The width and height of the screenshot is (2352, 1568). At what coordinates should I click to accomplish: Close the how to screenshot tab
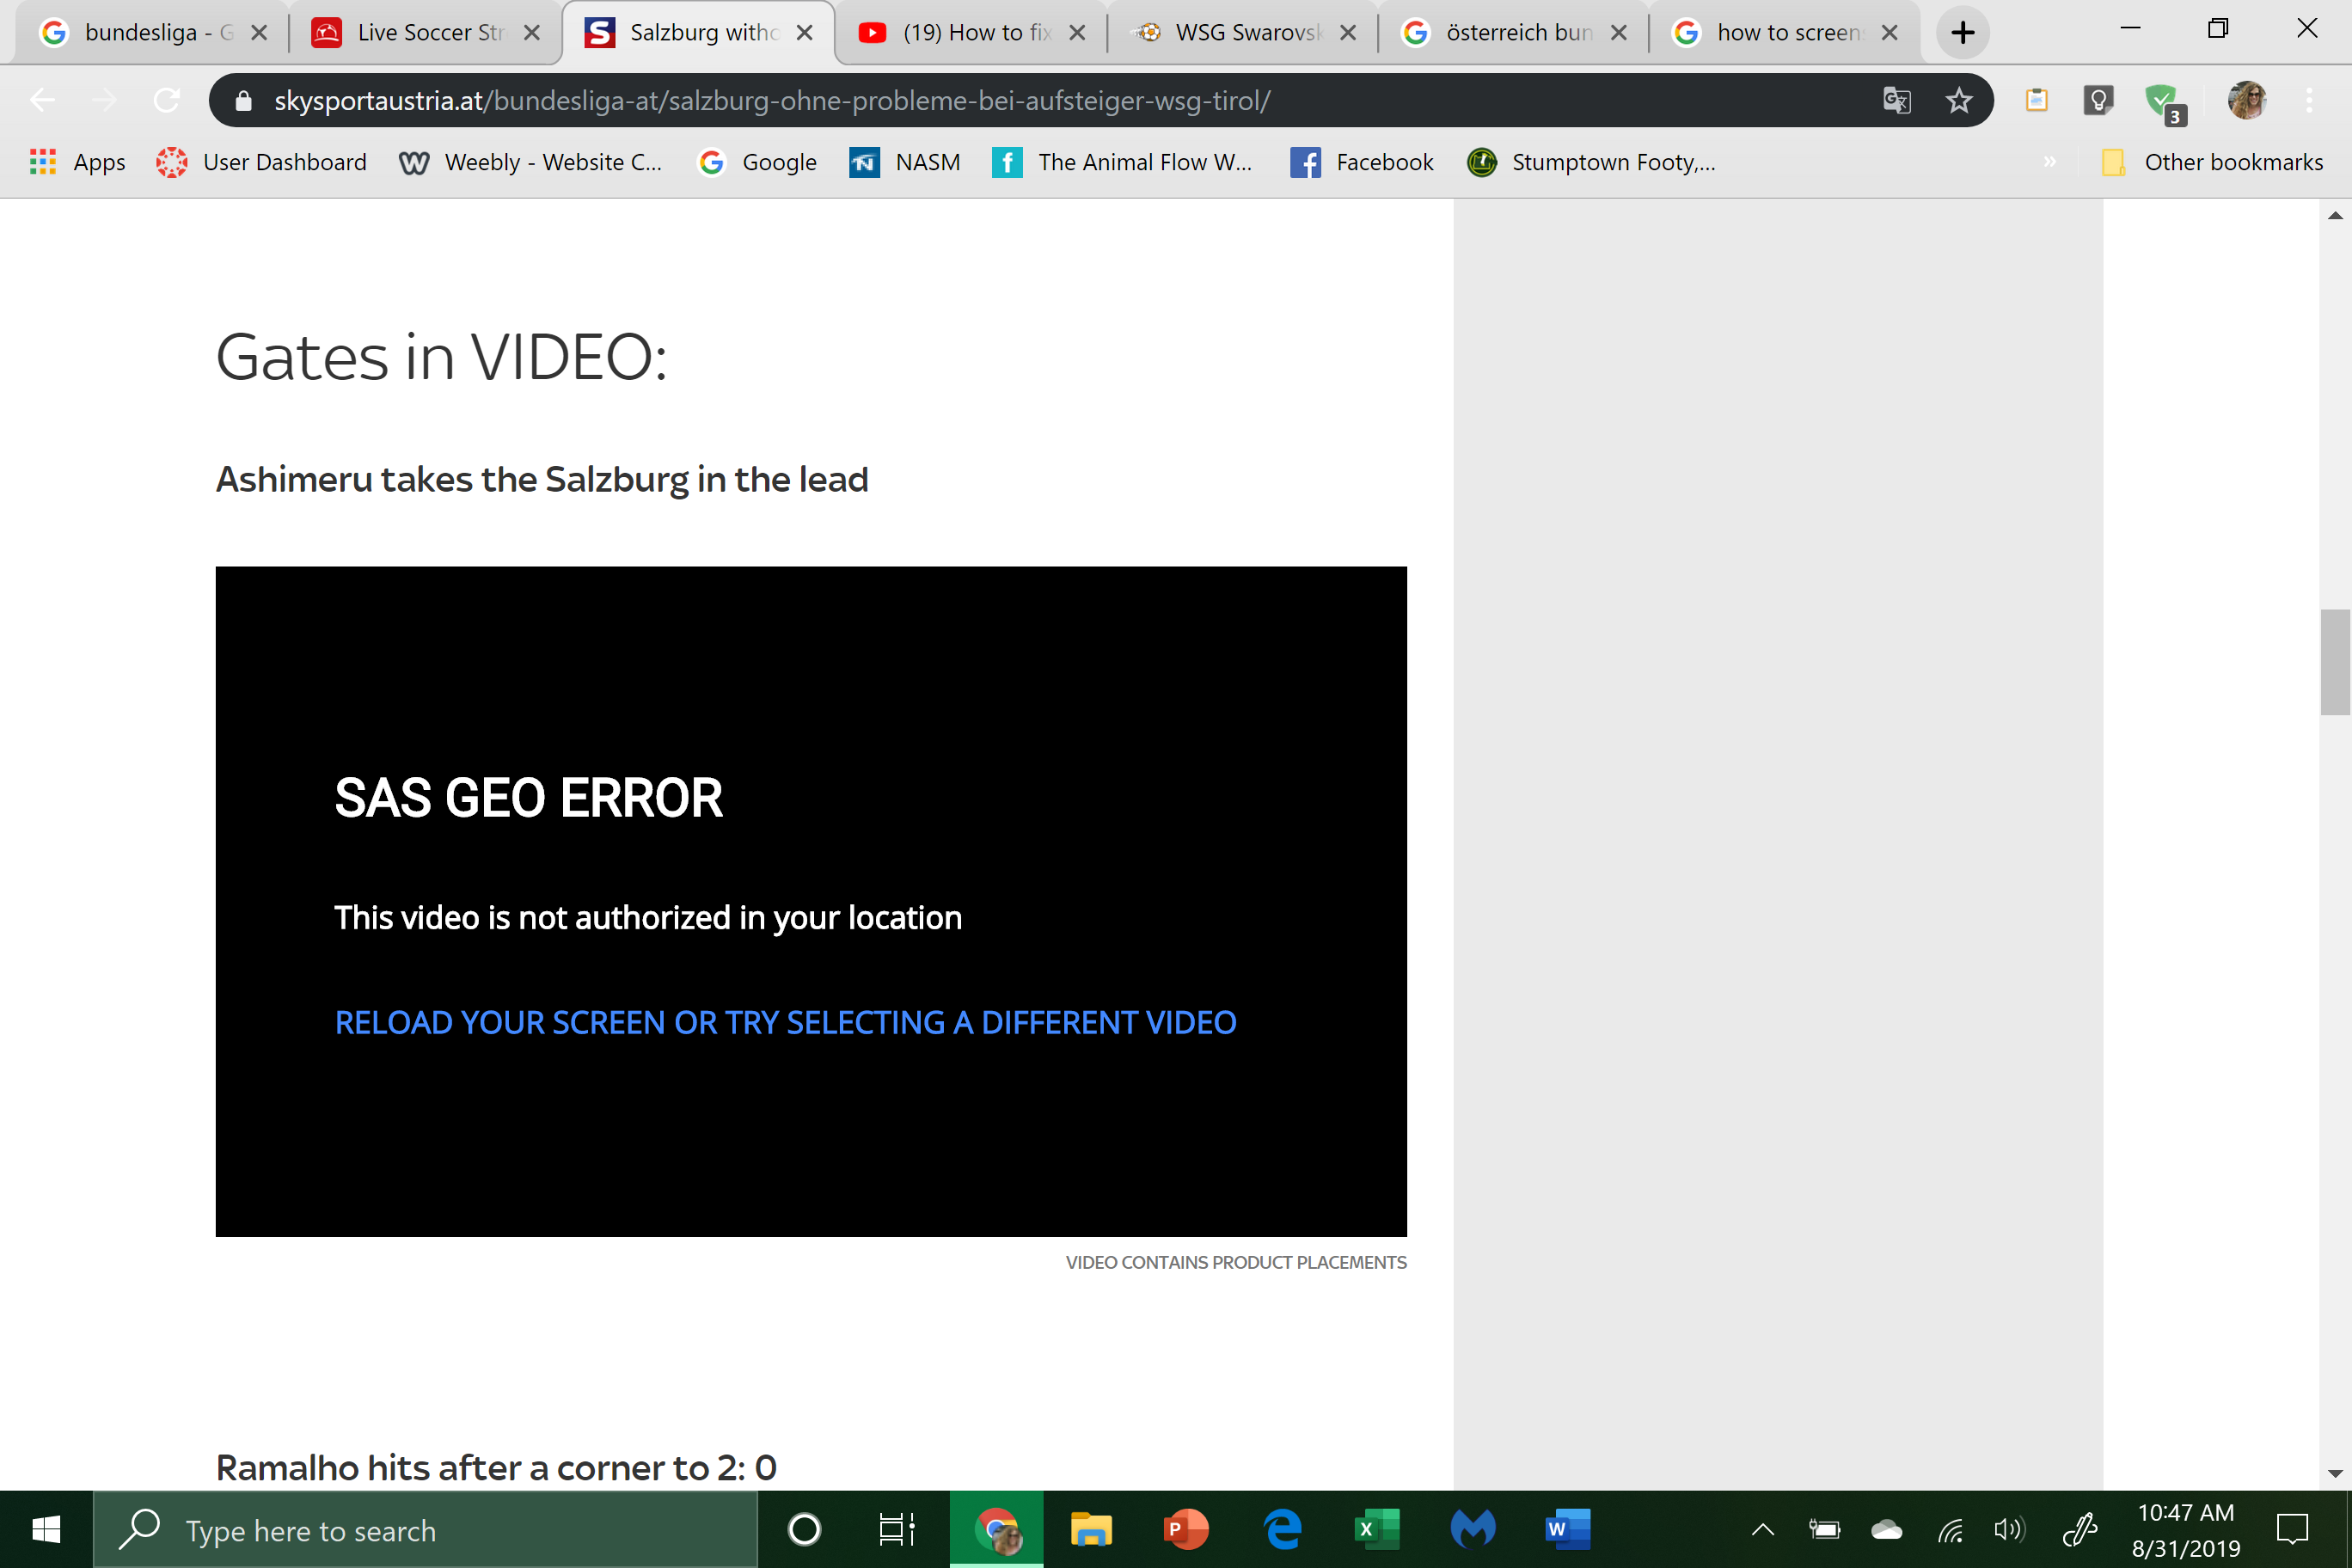pos(1890,33)
